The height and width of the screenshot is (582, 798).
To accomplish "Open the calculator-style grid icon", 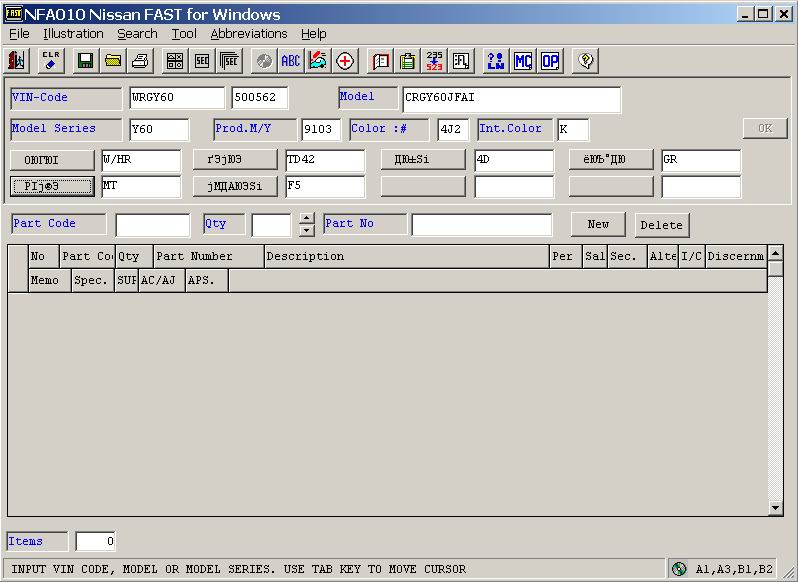I will pos(175,61).
